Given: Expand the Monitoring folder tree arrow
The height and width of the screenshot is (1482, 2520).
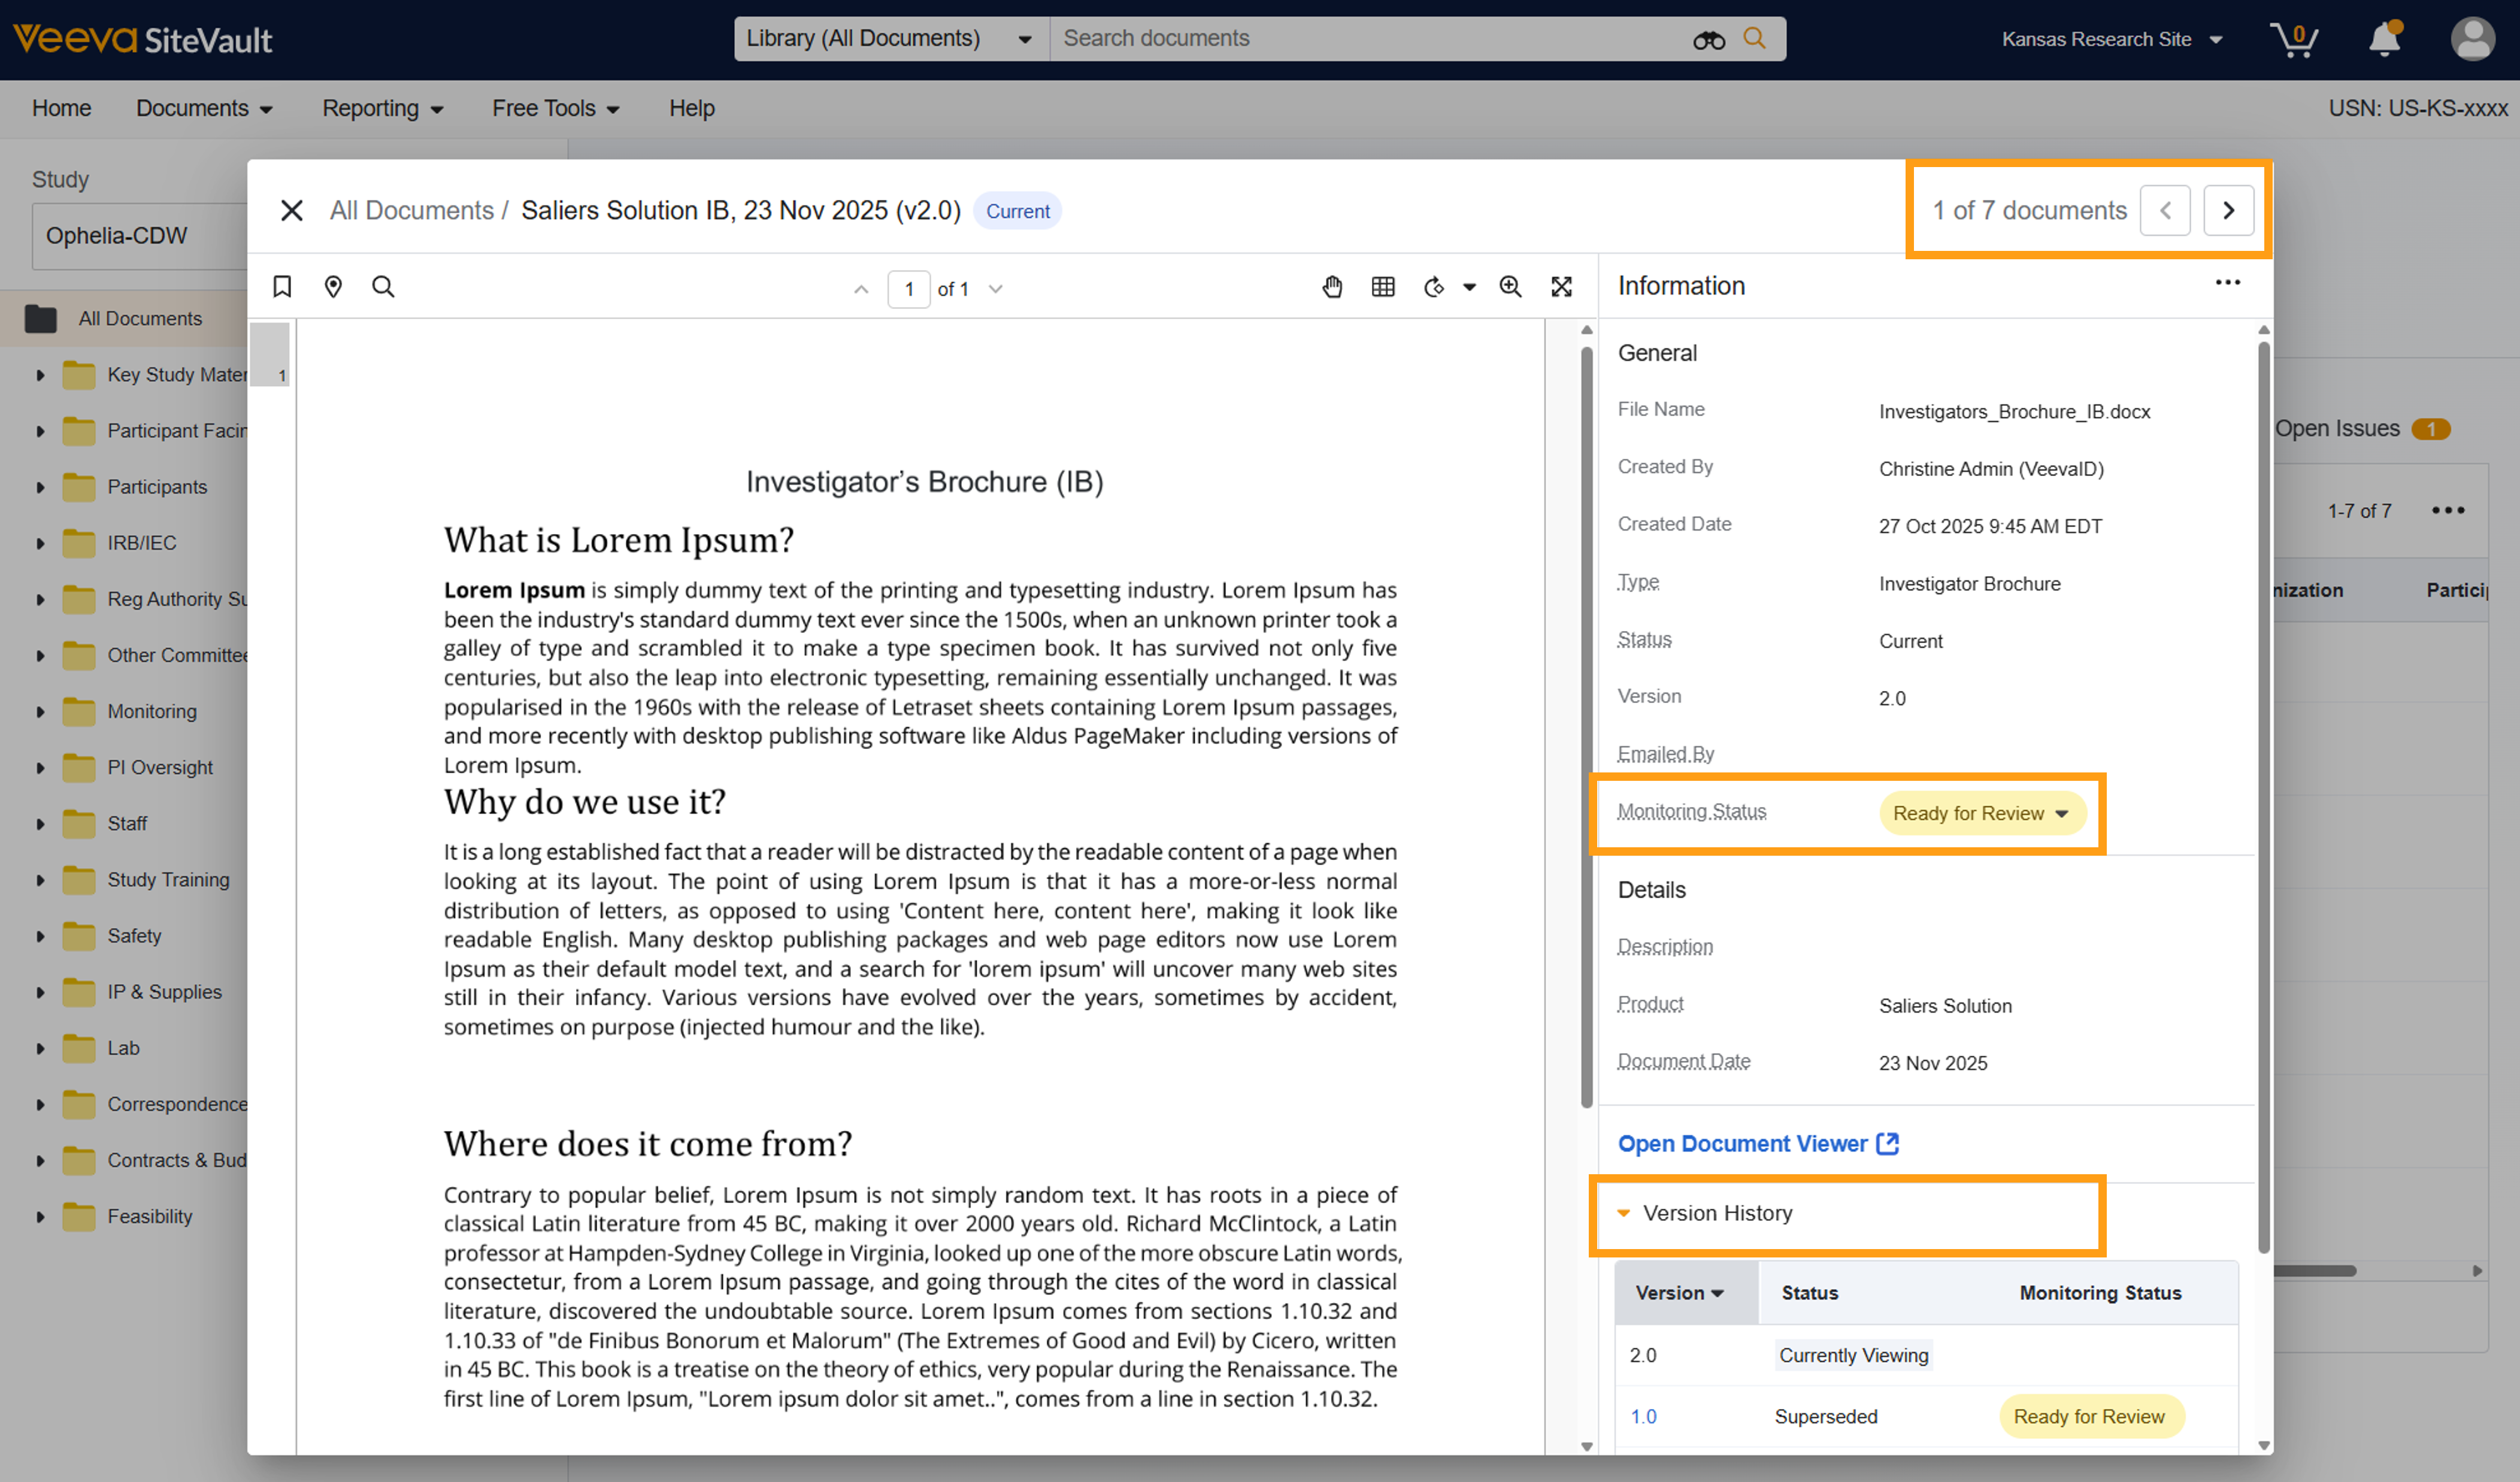Looking at the screenshot, I should [40, 712].
